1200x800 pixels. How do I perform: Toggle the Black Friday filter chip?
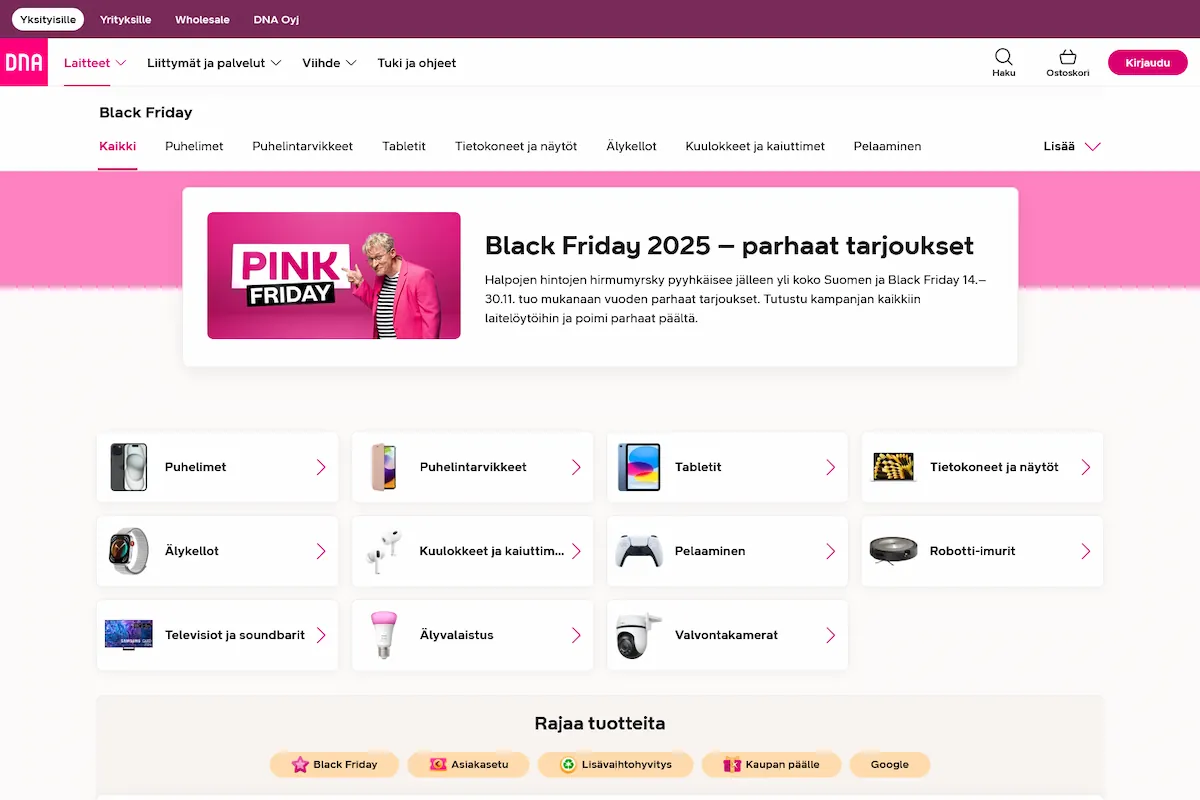[x=334, y=765]
